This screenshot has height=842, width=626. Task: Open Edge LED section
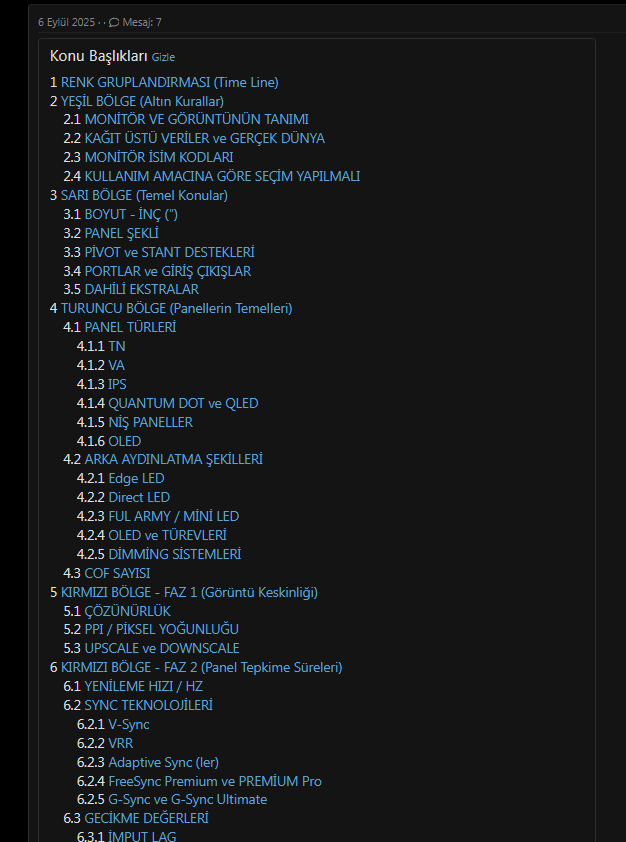pos(136,478)
